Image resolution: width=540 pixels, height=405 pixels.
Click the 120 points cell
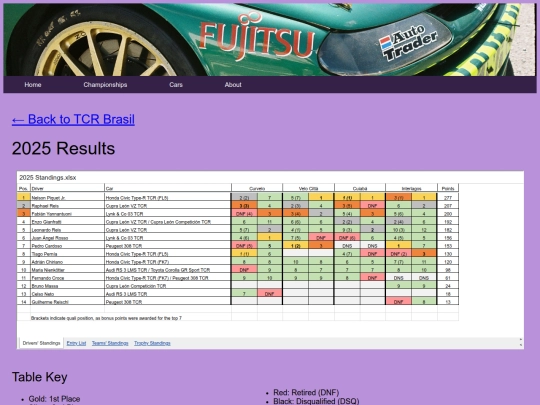coord(448,262)
